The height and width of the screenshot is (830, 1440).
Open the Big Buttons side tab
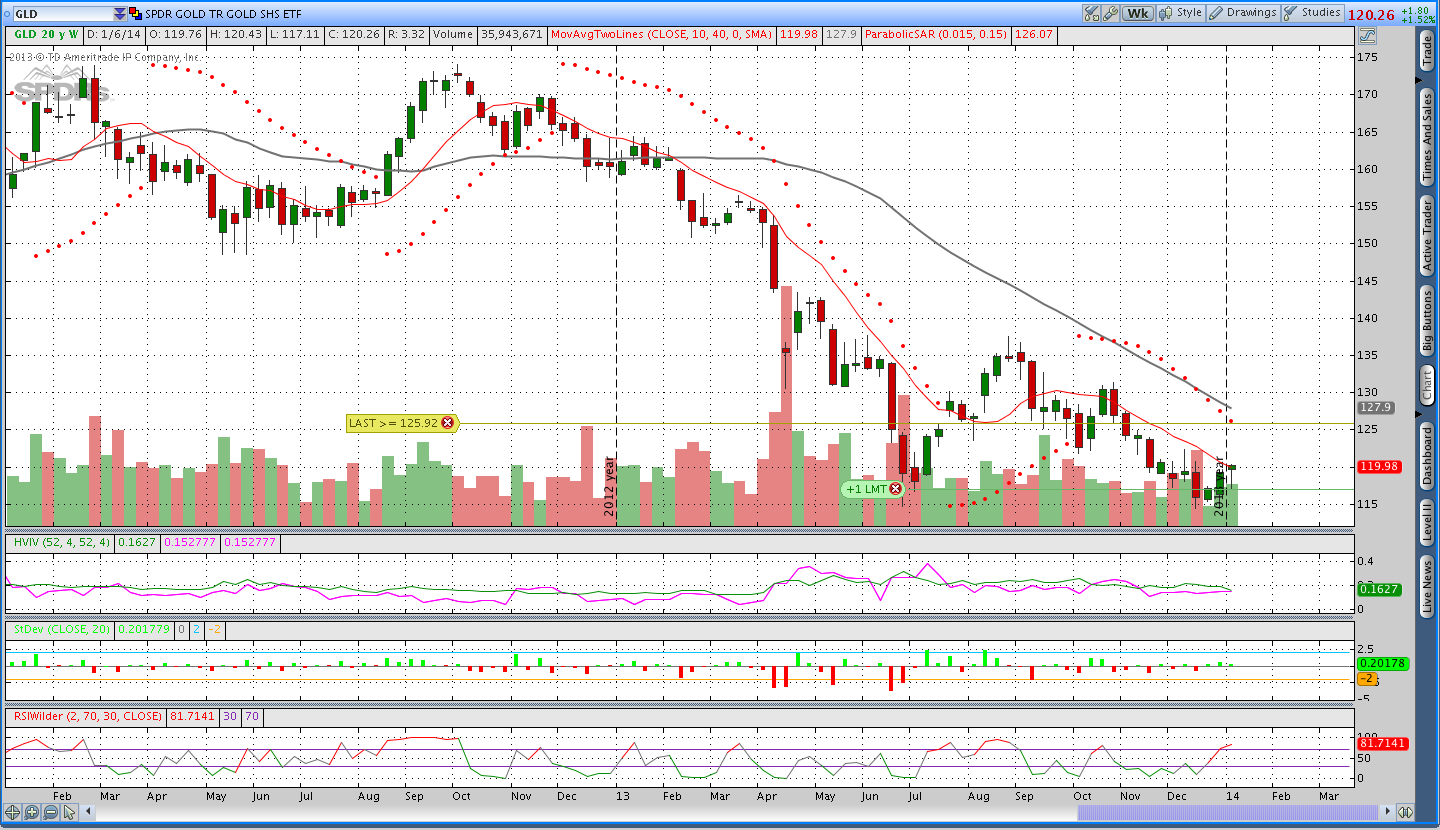(1428, 320)
